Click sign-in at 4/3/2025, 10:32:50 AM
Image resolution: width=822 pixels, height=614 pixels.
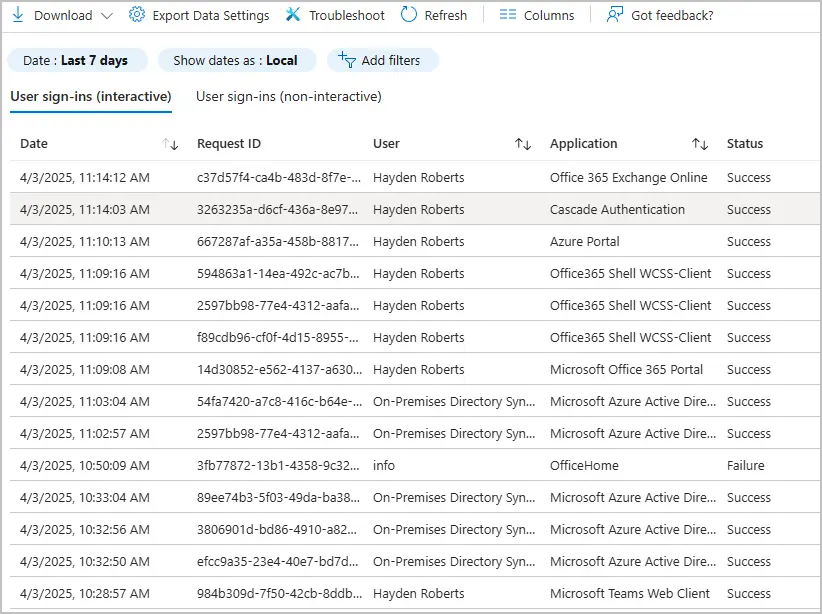(85, 562)
